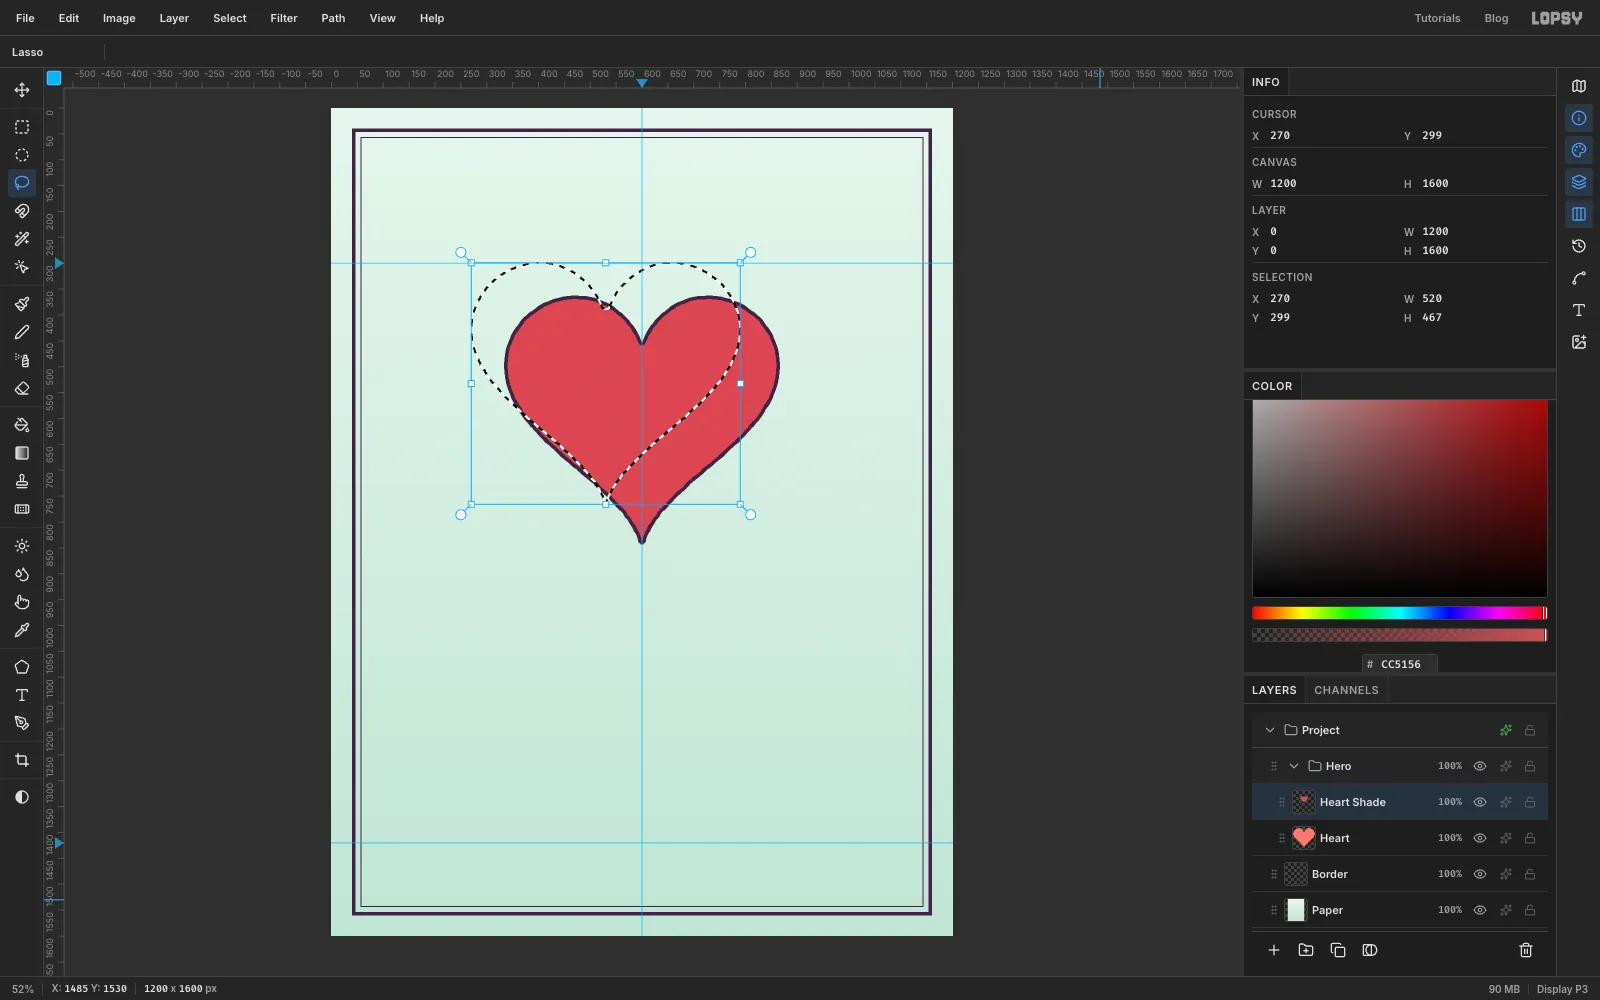Click the 52% zoom level
This screenshot has height=1000, width=1600.
(x=22, y=989)
